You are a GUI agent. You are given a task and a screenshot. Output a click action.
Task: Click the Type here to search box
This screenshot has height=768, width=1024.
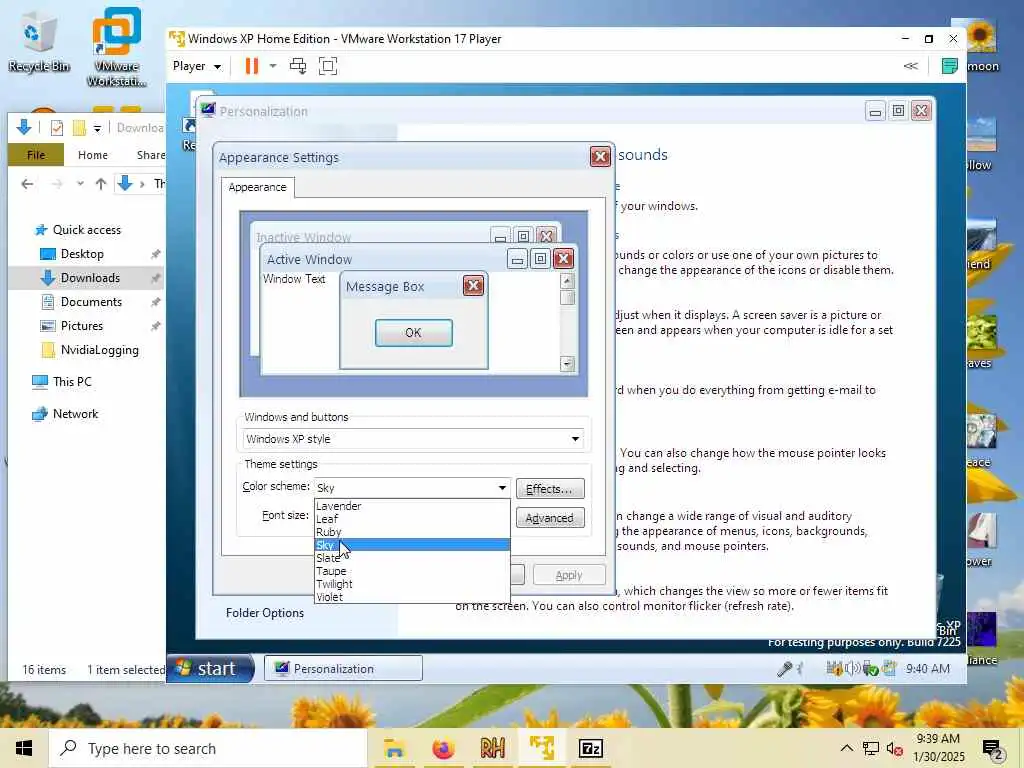click(208, 748)
